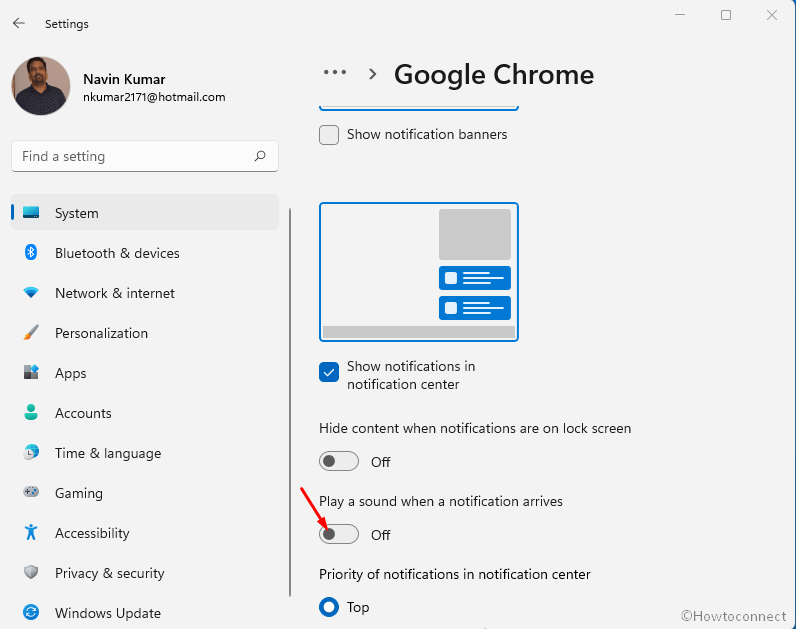The width and height of the screenshot is (796, 629).
Task: Open Windows Update settings
Action: pos(145,612)
